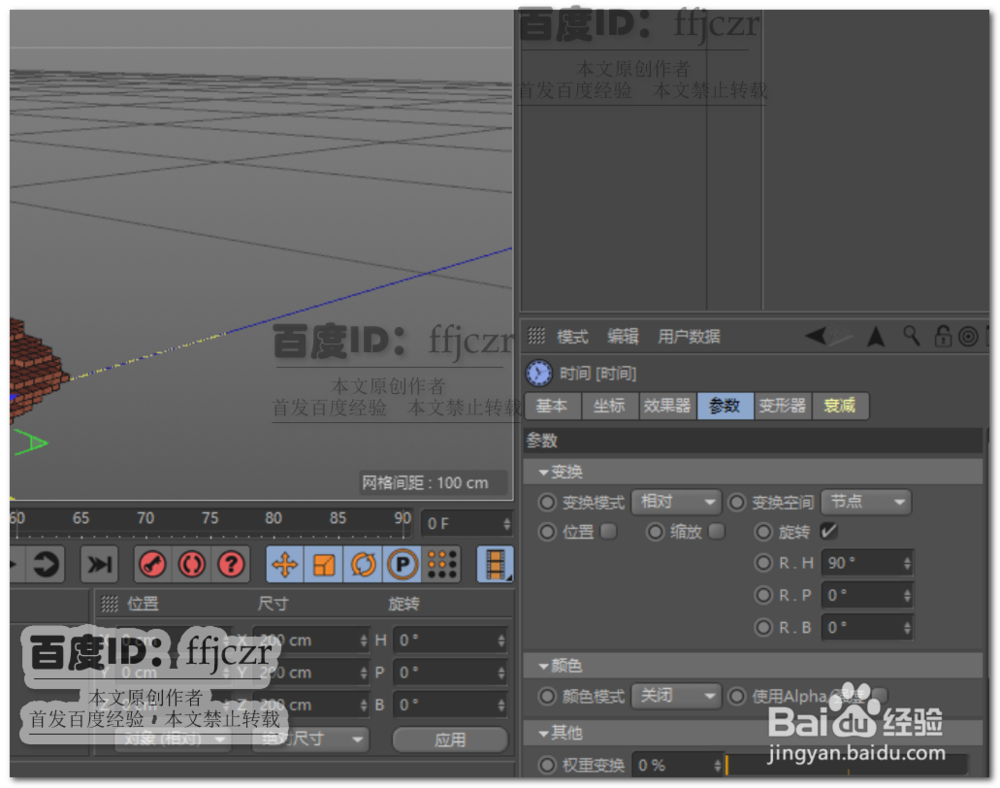
Task: Enable the 位置 checkbox
Action: click(609, 531)
